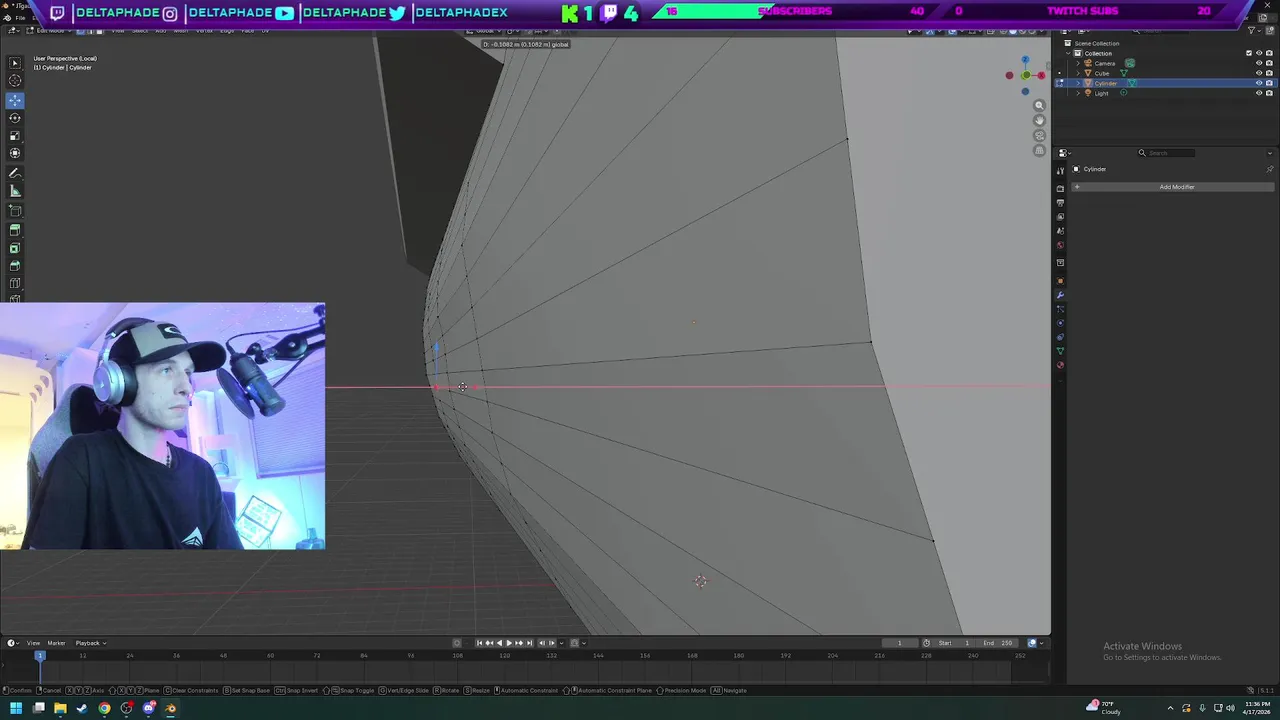Open the World properties tab
The image size is (1280, 720).
[1060, 245]
